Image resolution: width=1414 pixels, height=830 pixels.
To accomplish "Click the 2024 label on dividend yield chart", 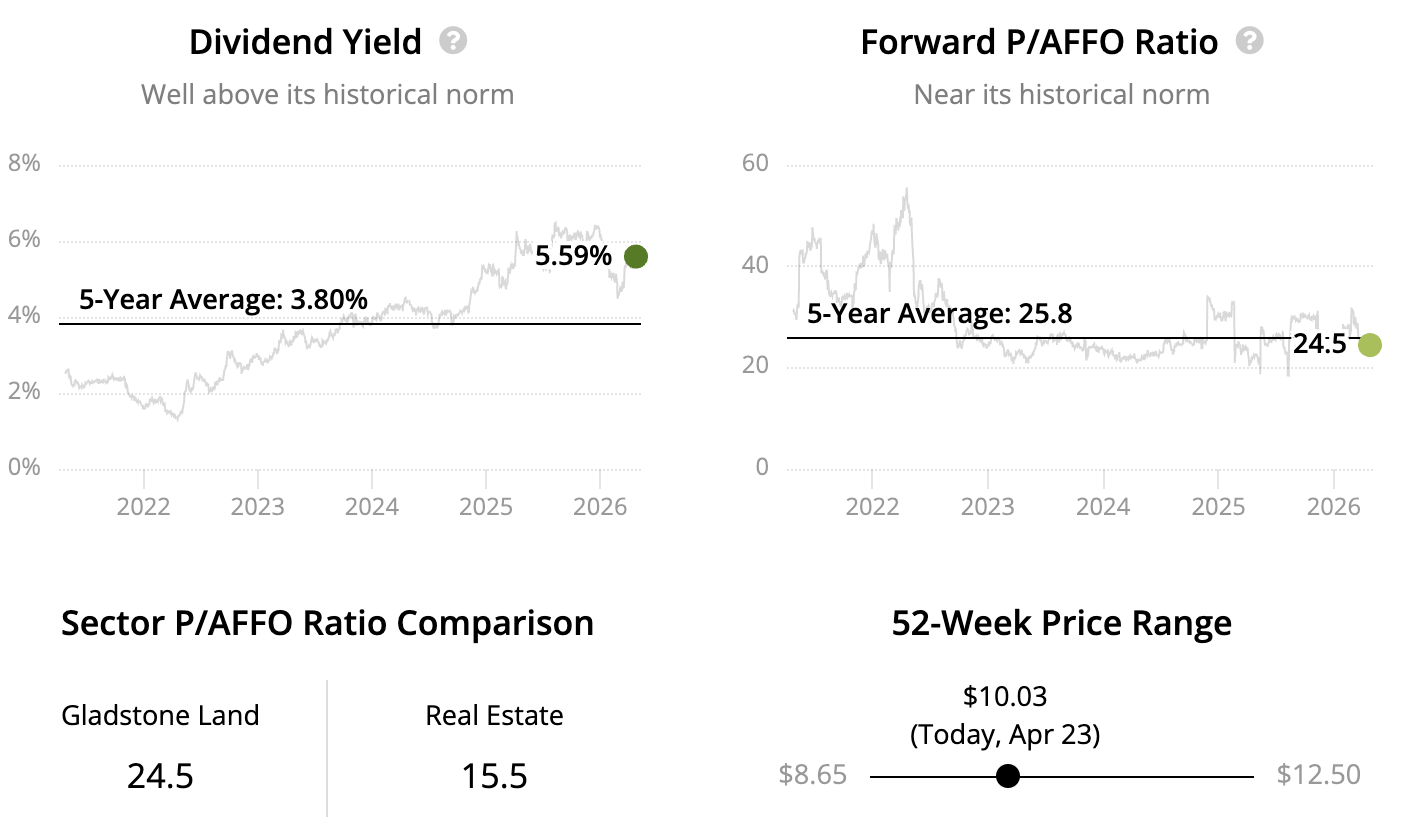I will pos(372,506).
